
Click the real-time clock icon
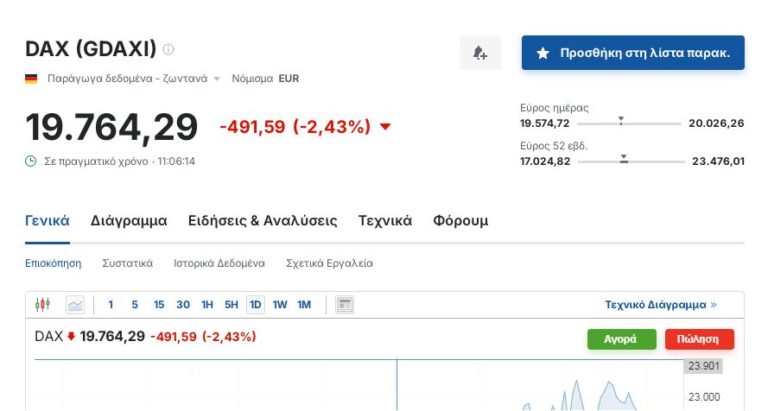(x=31, y=161)
